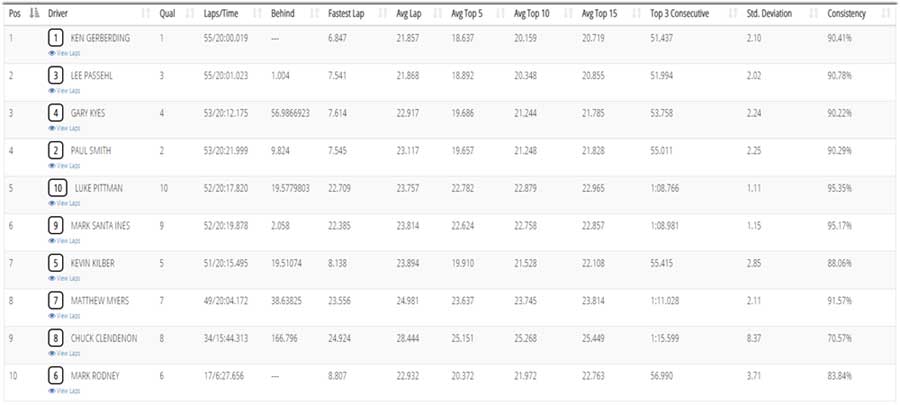The height and width of the screenshot is (405, 900).
Task: Select Kevin Kilber driver name
Action: pyautogui.click(x=92, y=263)
